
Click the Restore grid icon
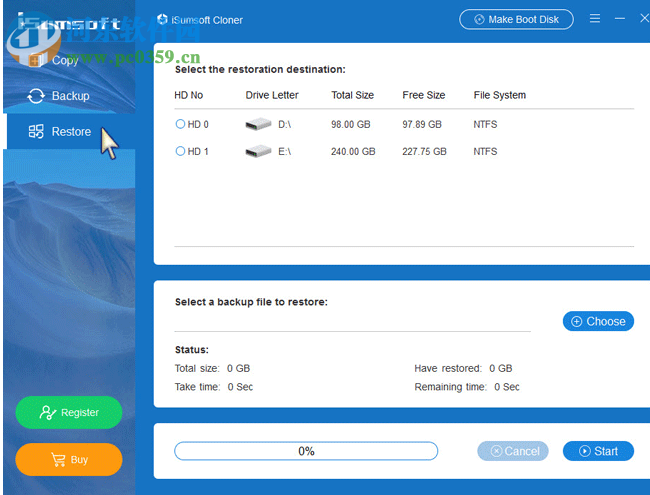pos(36,131)
